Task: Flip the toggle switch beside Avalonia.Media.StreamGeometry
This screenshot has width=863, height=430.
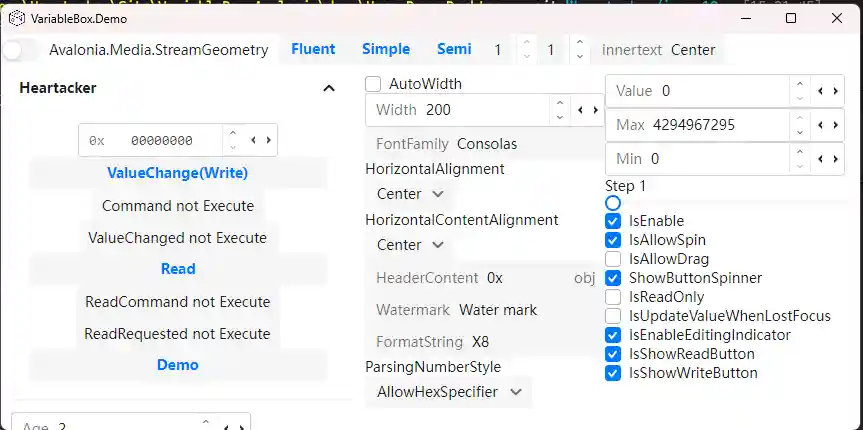Action: point(21,49)
